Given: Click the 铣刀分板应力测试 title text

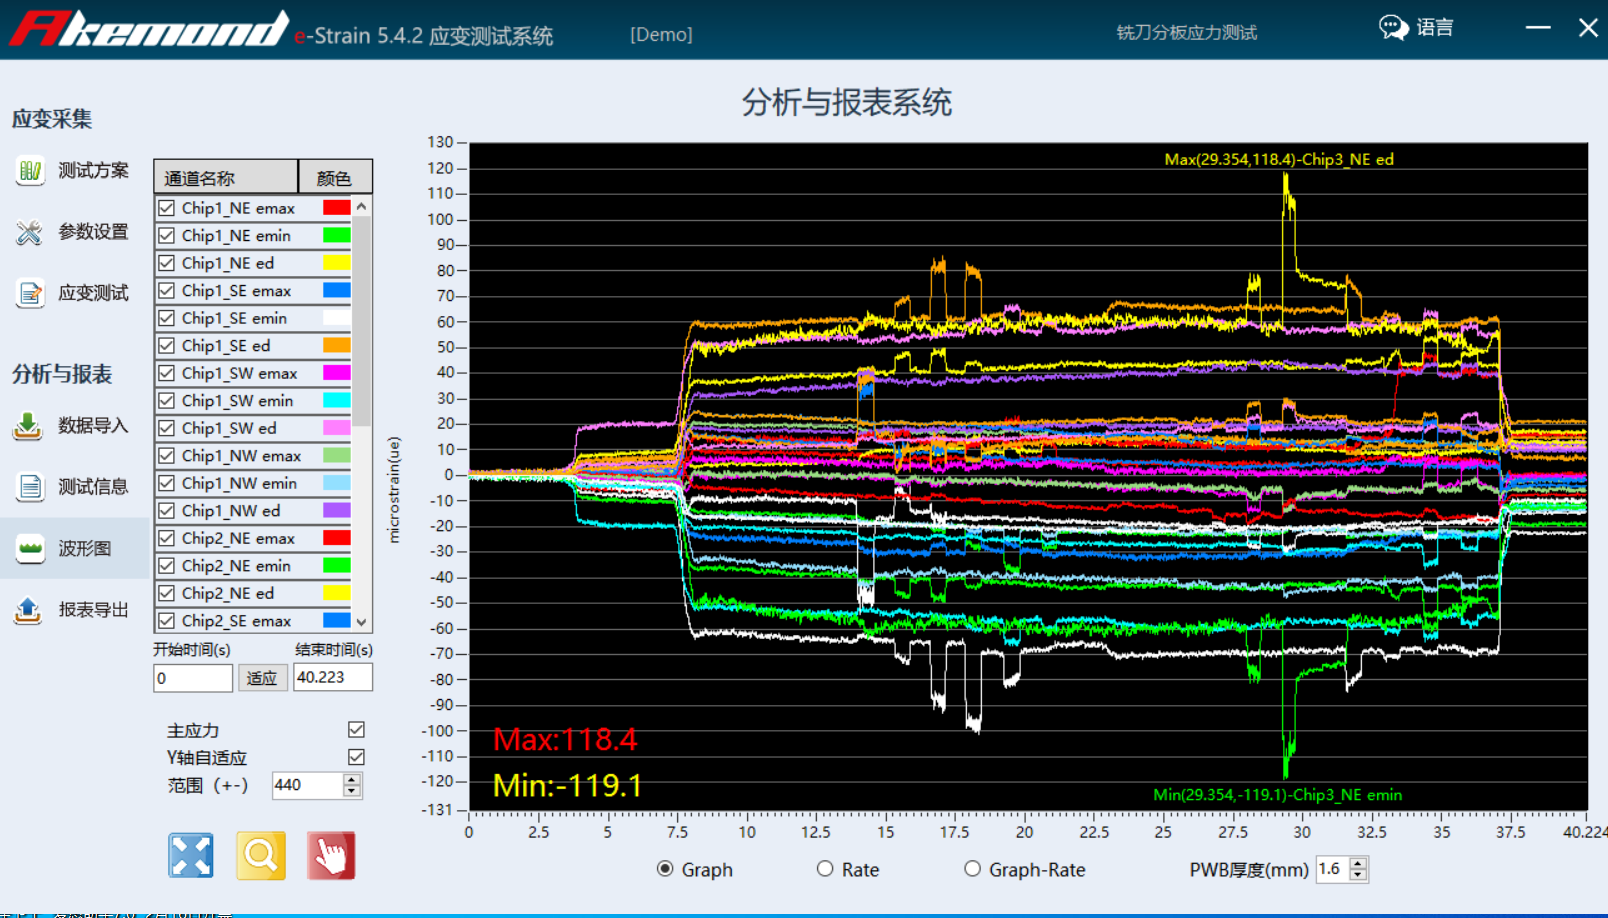Looking at the screenshot, I should coord(1187,33).
